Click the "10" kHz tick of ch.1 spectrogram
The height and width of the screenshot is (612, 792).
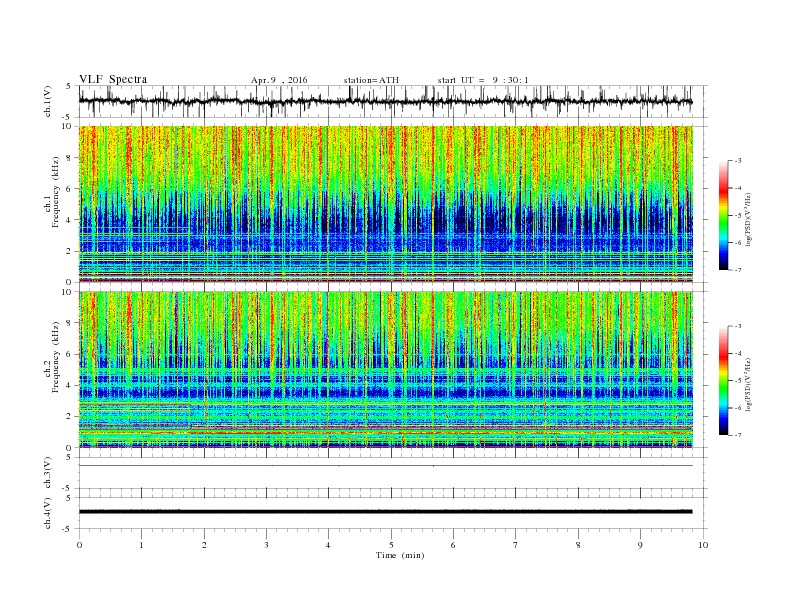pos(68,126)
